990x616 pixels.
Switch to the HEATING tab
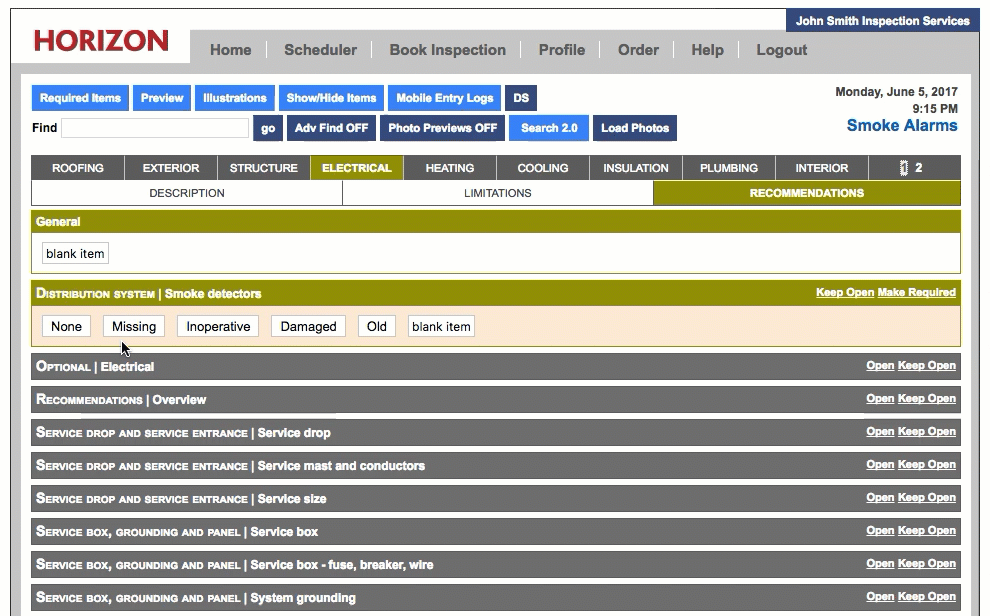tap(449, 168)
